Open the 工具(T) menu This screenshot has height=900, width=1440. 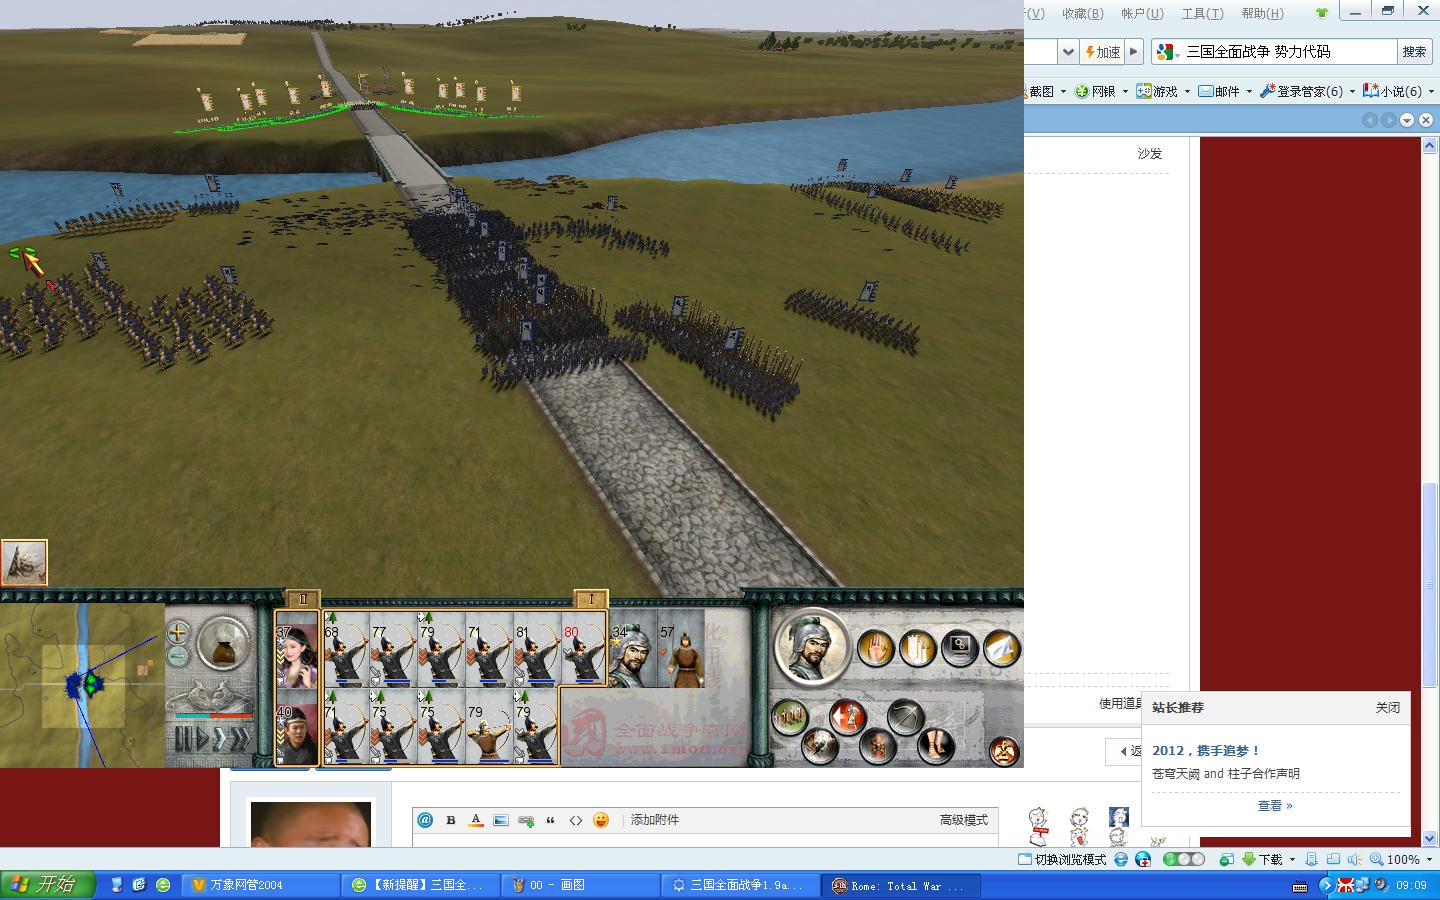click(1202, 13)
